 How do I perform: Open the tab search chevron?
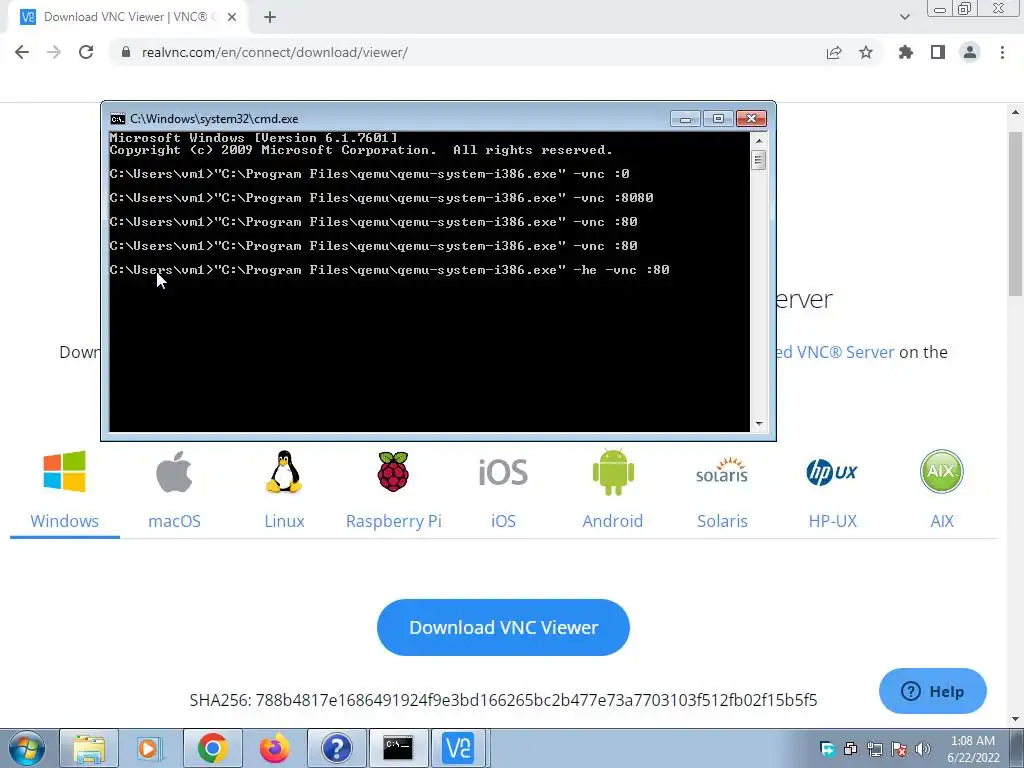point(904,17)
